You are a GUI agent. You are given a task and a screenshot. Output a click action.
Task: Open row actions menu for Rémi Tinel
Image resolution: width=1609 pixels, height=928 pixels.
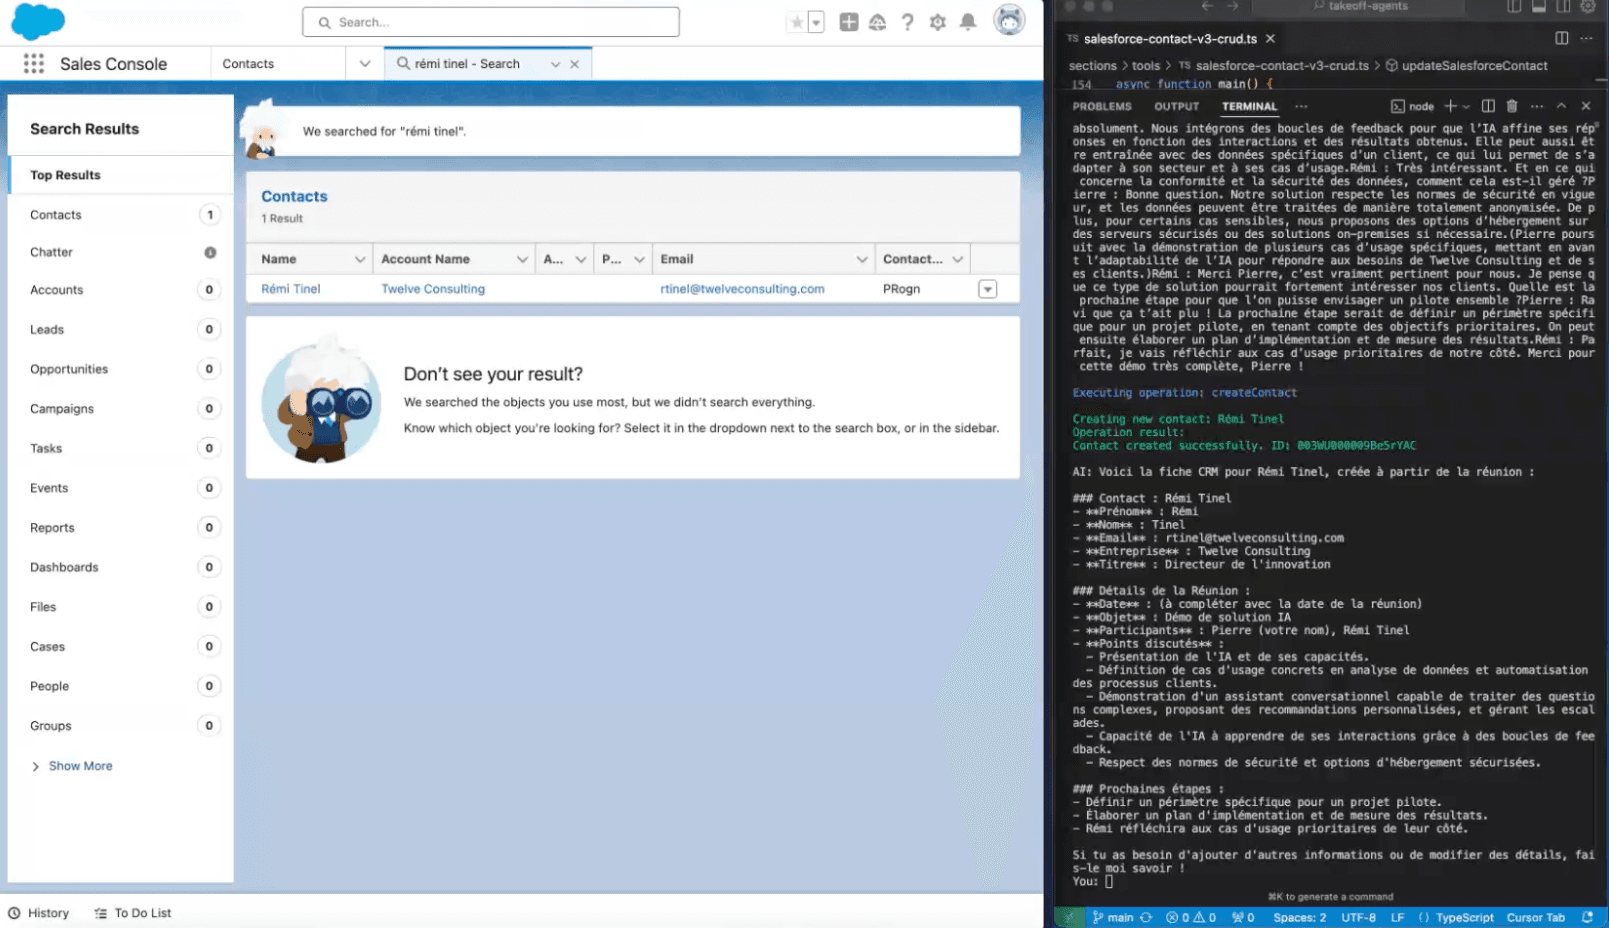coord(987,289)
